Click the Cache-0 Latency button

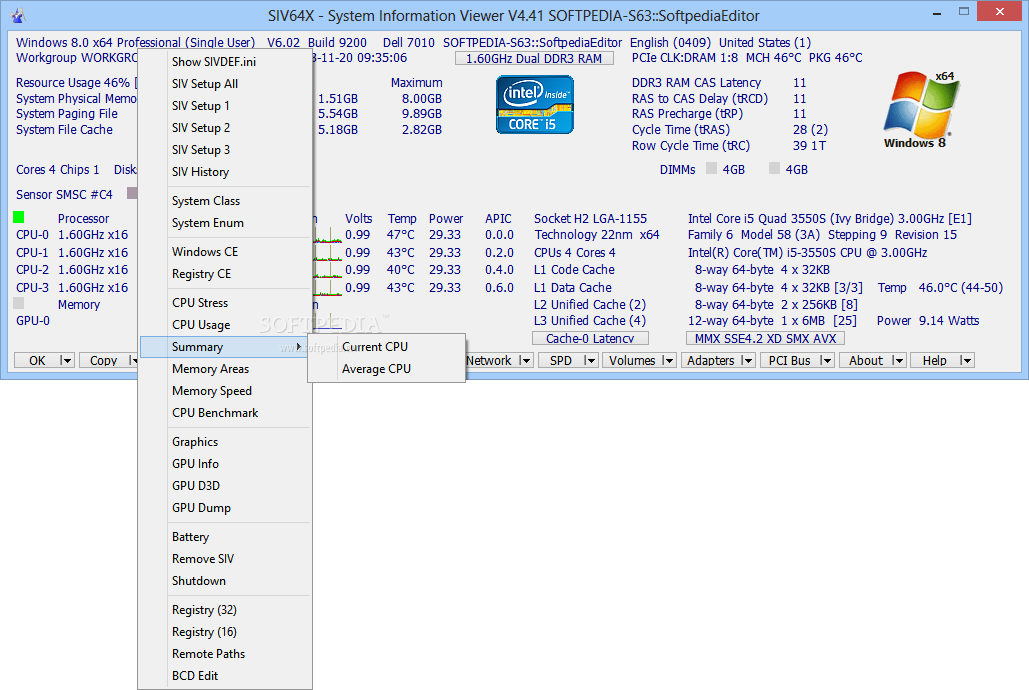tap(590, 338)
